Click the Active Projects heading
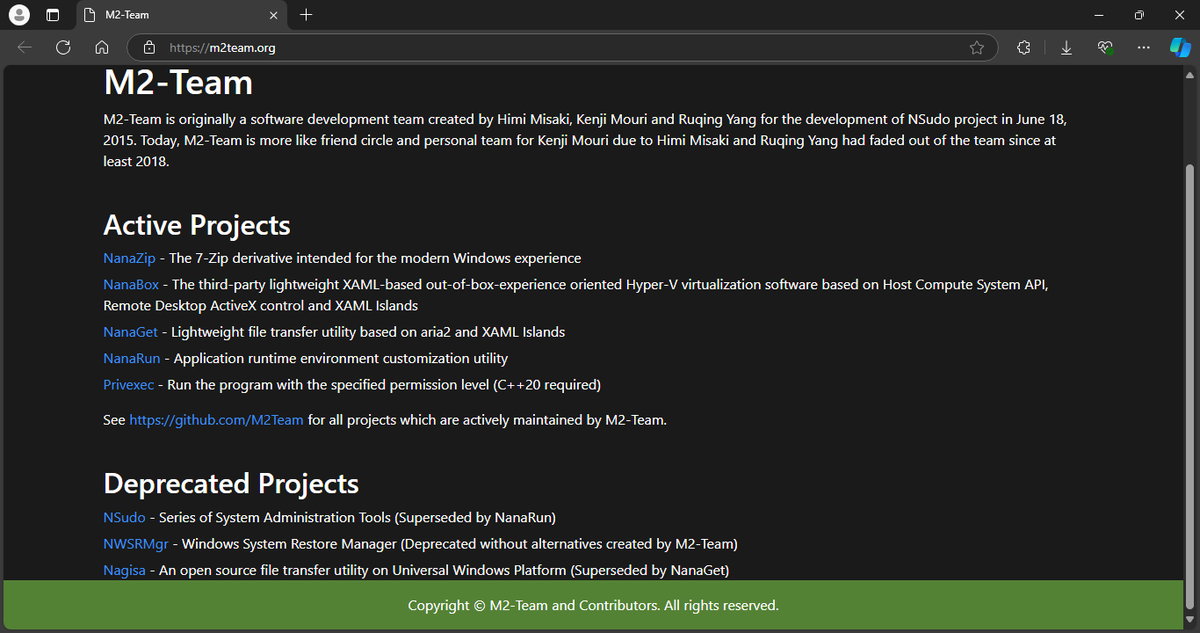This screenshot has height=633, width=1200. tap(197, 225)
